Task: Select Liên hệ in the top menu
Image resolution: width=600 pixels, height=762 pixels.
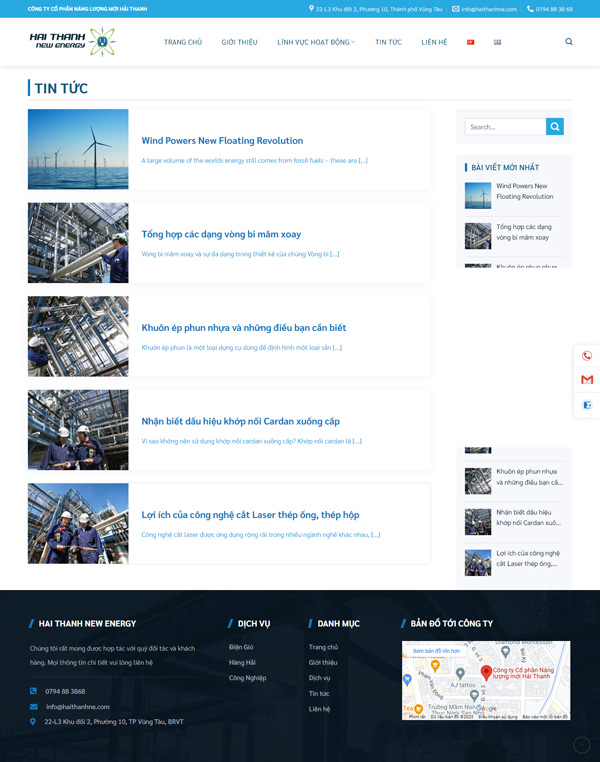Action: [x=434, y=42]
